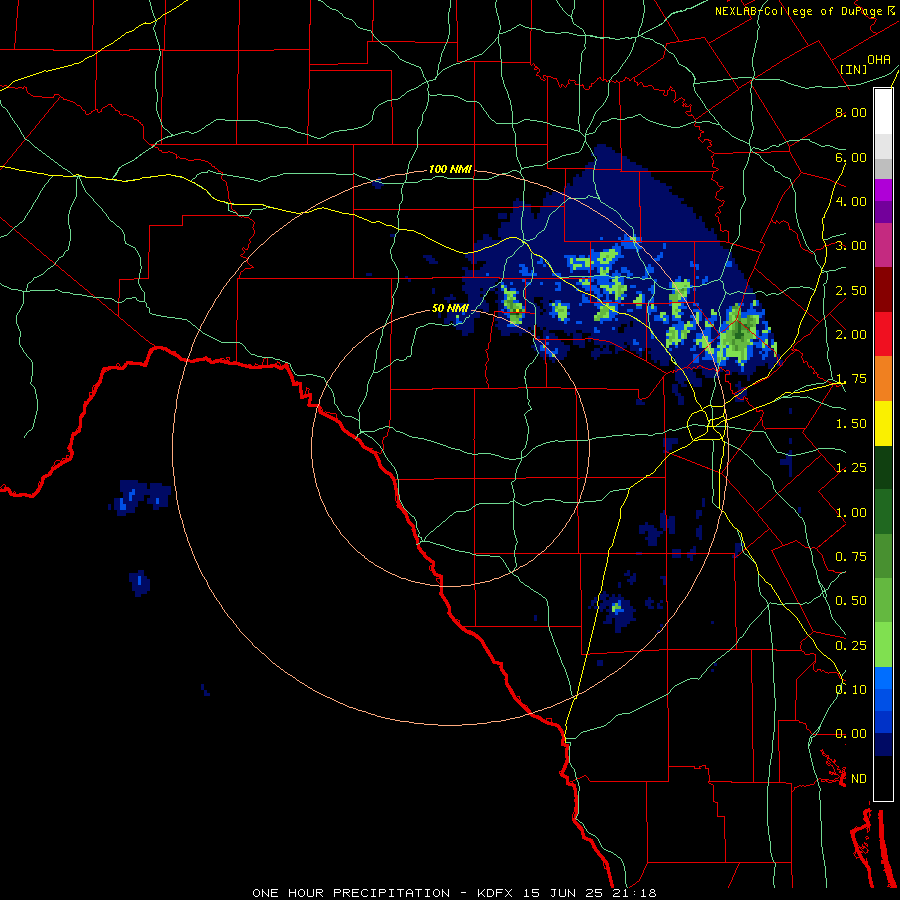900x900 pixels.
Task: Click the "0.25" legend label
Action: click(x=851, y=646)
